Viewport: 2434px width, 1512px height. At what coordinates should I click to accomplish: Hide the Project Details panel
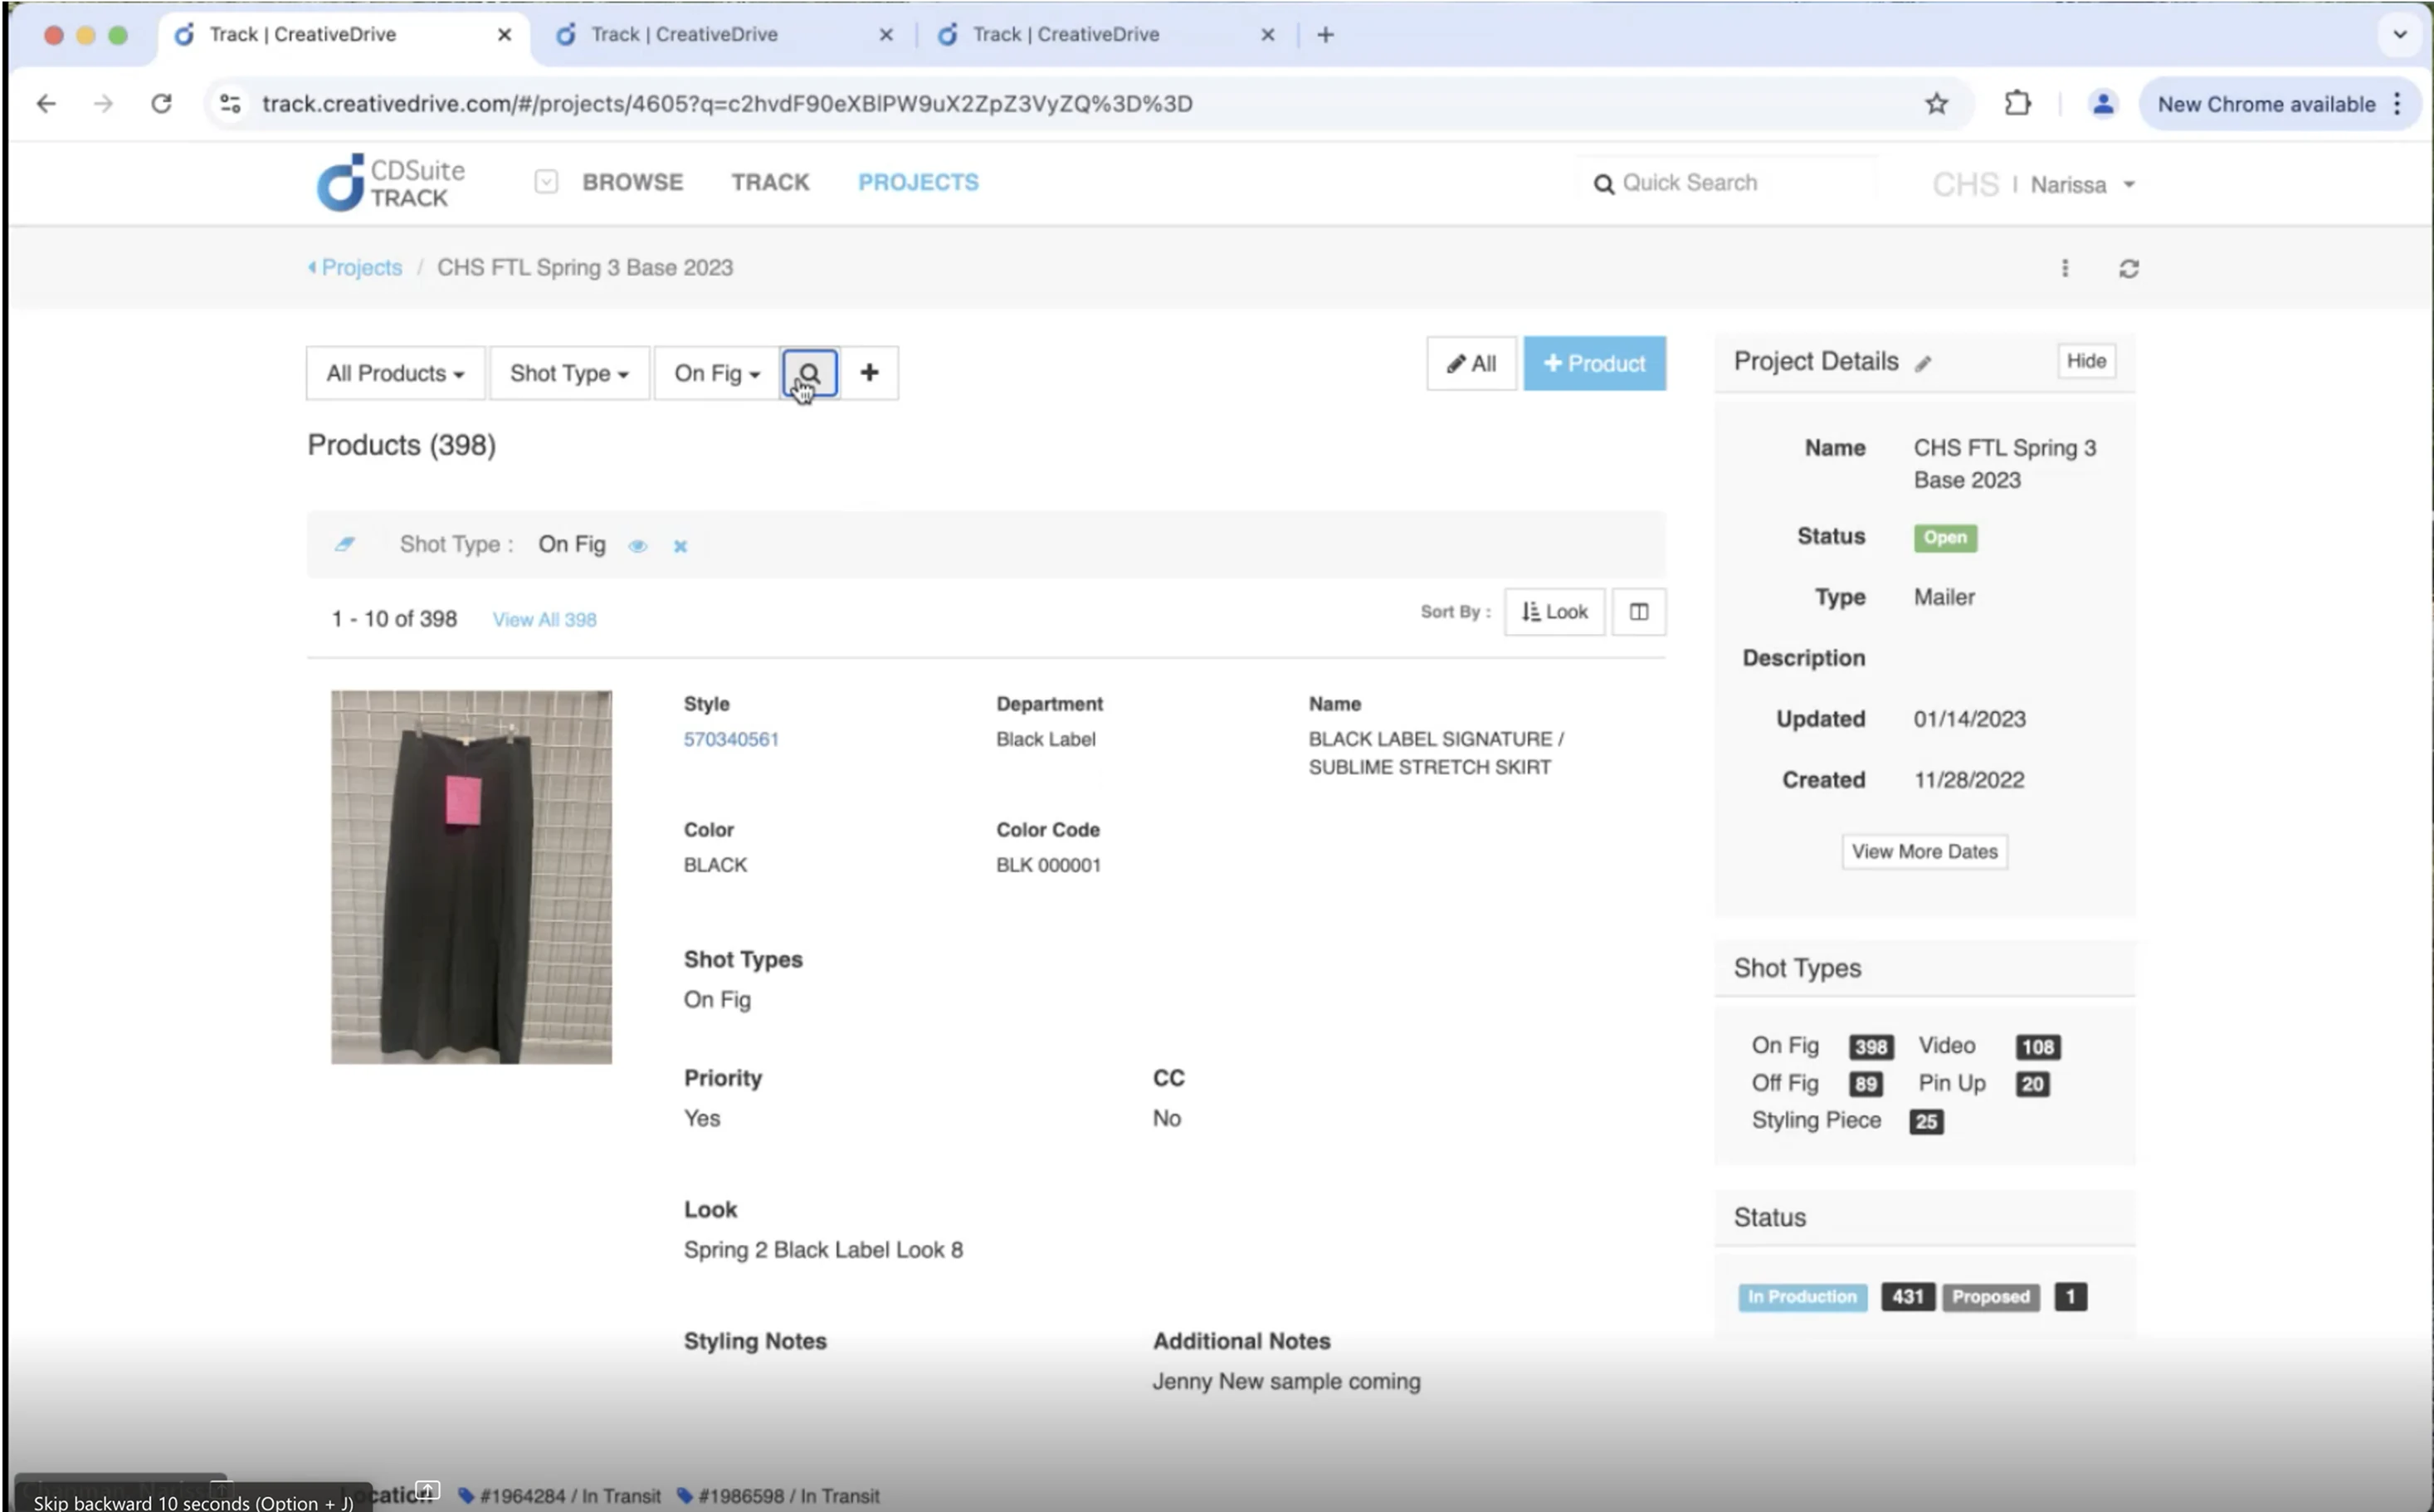click(x=2086, y=361)
